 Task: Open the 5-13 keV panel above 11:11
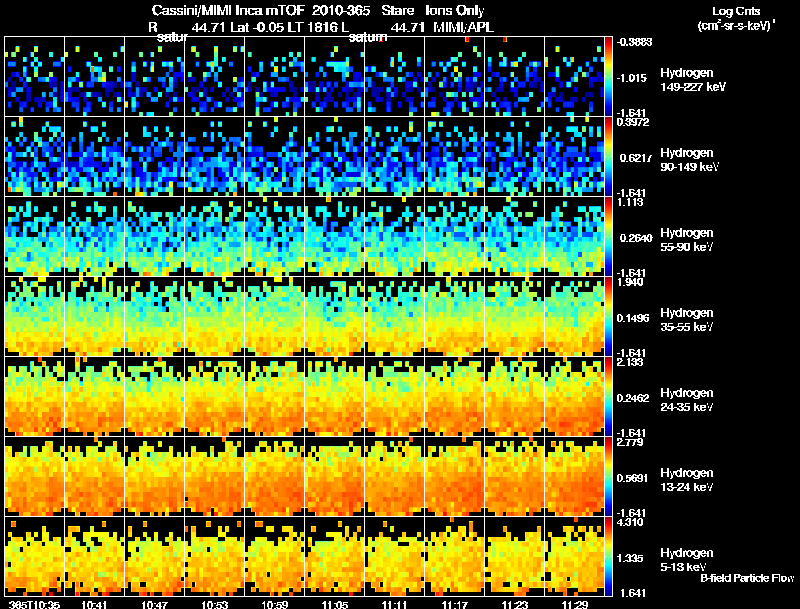coord(394,557)
